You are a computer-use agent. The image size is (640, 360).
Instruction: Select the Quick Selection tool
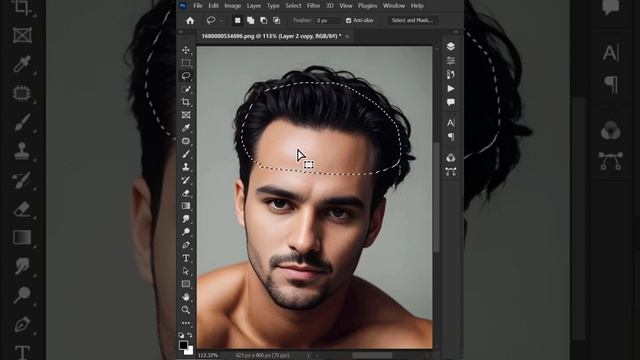[186, 89]
